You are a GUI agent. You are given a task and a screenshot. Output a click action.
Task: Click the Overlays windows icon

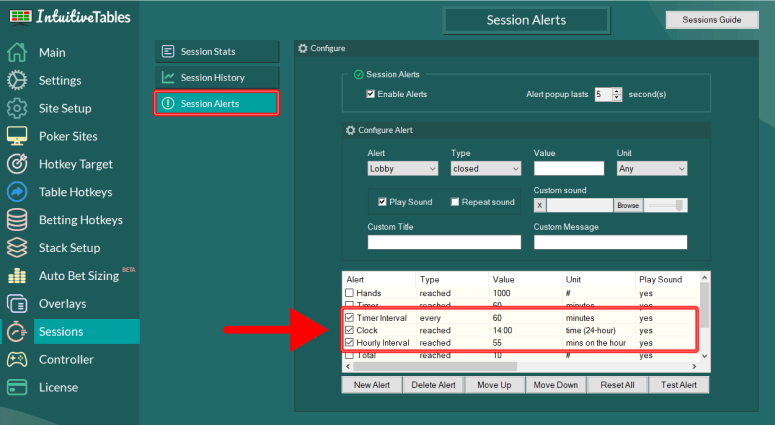pyautogui.click(x=17, y=303)
